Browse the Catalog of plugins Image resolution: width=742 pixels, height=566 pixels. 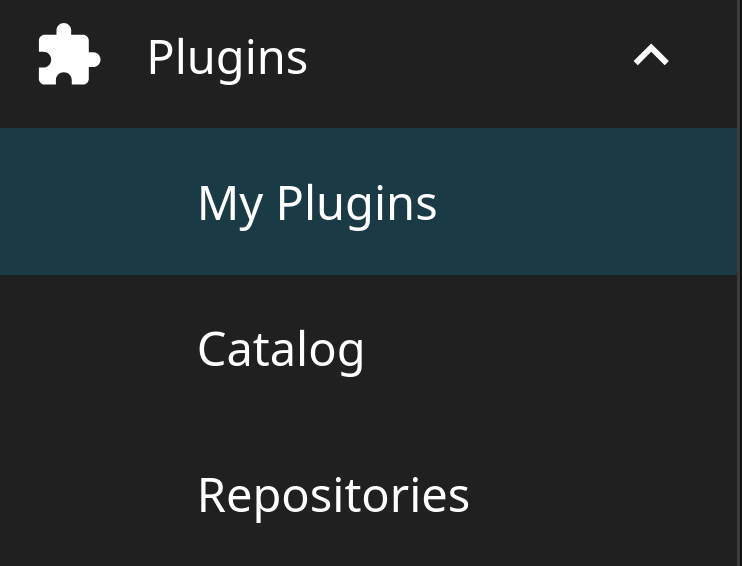[281, 349]
